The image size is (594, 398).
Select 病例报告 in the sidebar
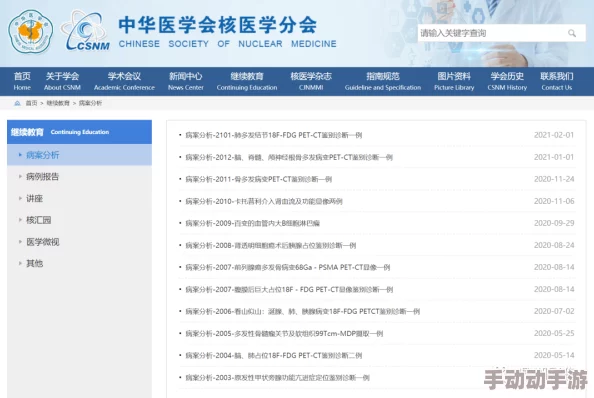click(x=80, y=176)
